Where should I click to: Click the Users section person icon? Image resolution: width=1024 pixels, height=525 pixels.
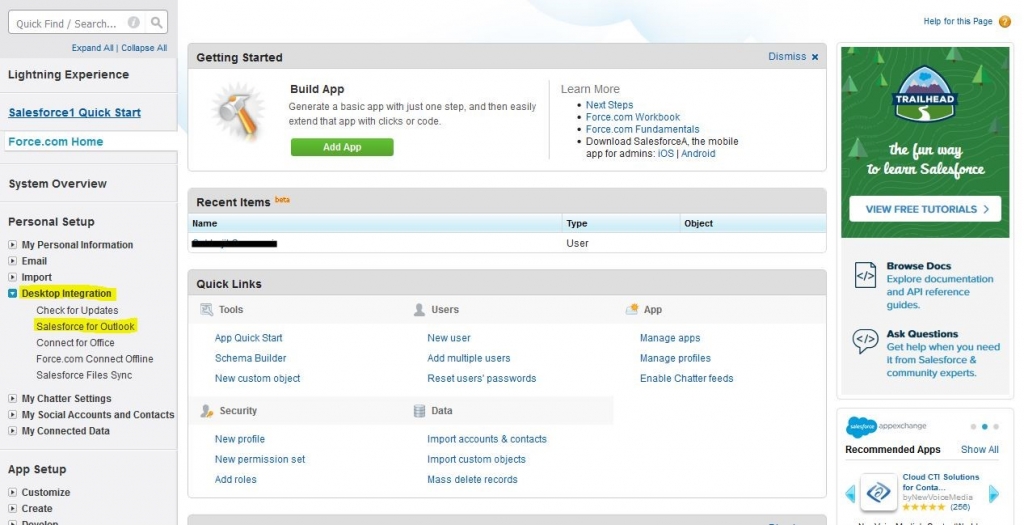coord(419,310)
